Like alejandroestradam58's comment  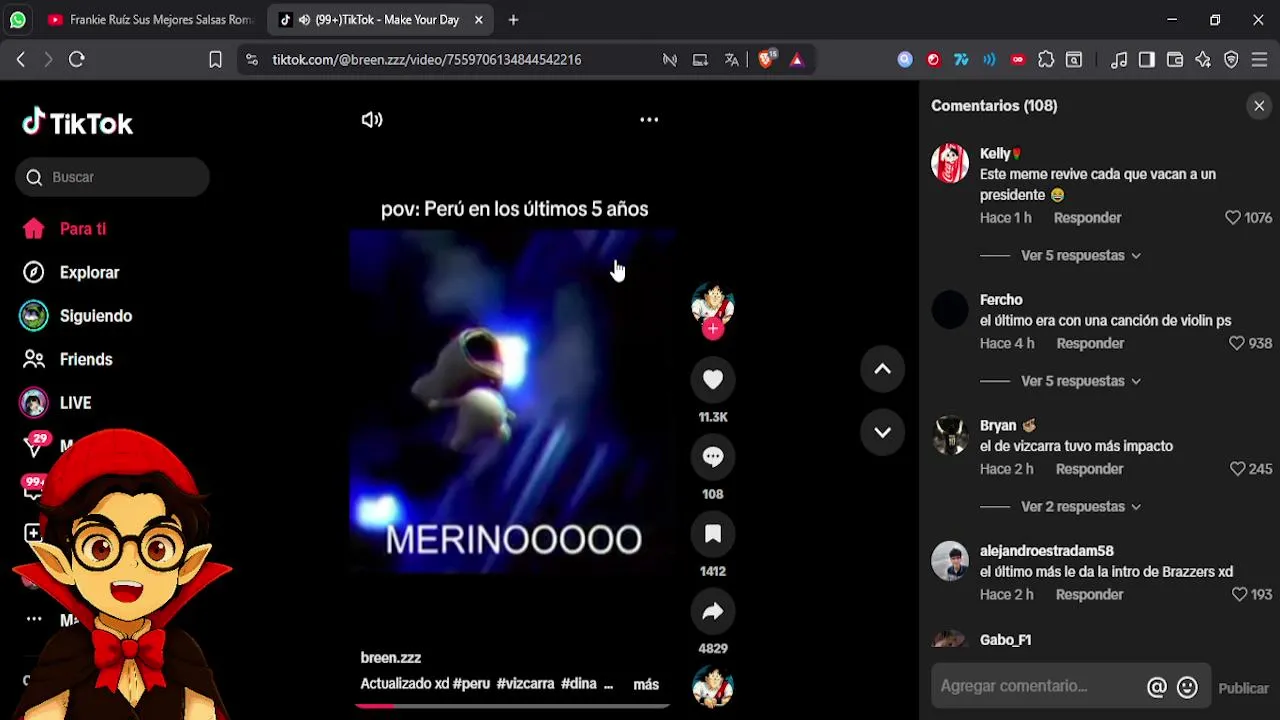tap(1239, 594)
